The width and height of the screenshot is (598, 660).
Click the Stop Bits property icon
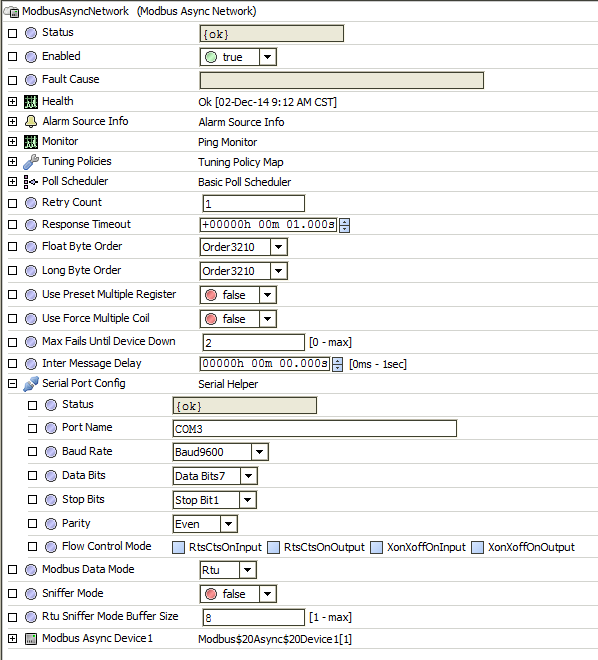point(51,500)
